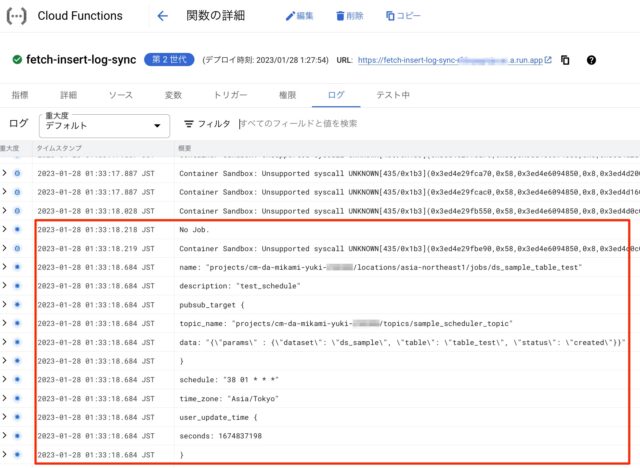Go back using the left arrow
This screenshot has width=640, height=468.
click(x=162, y=16)
